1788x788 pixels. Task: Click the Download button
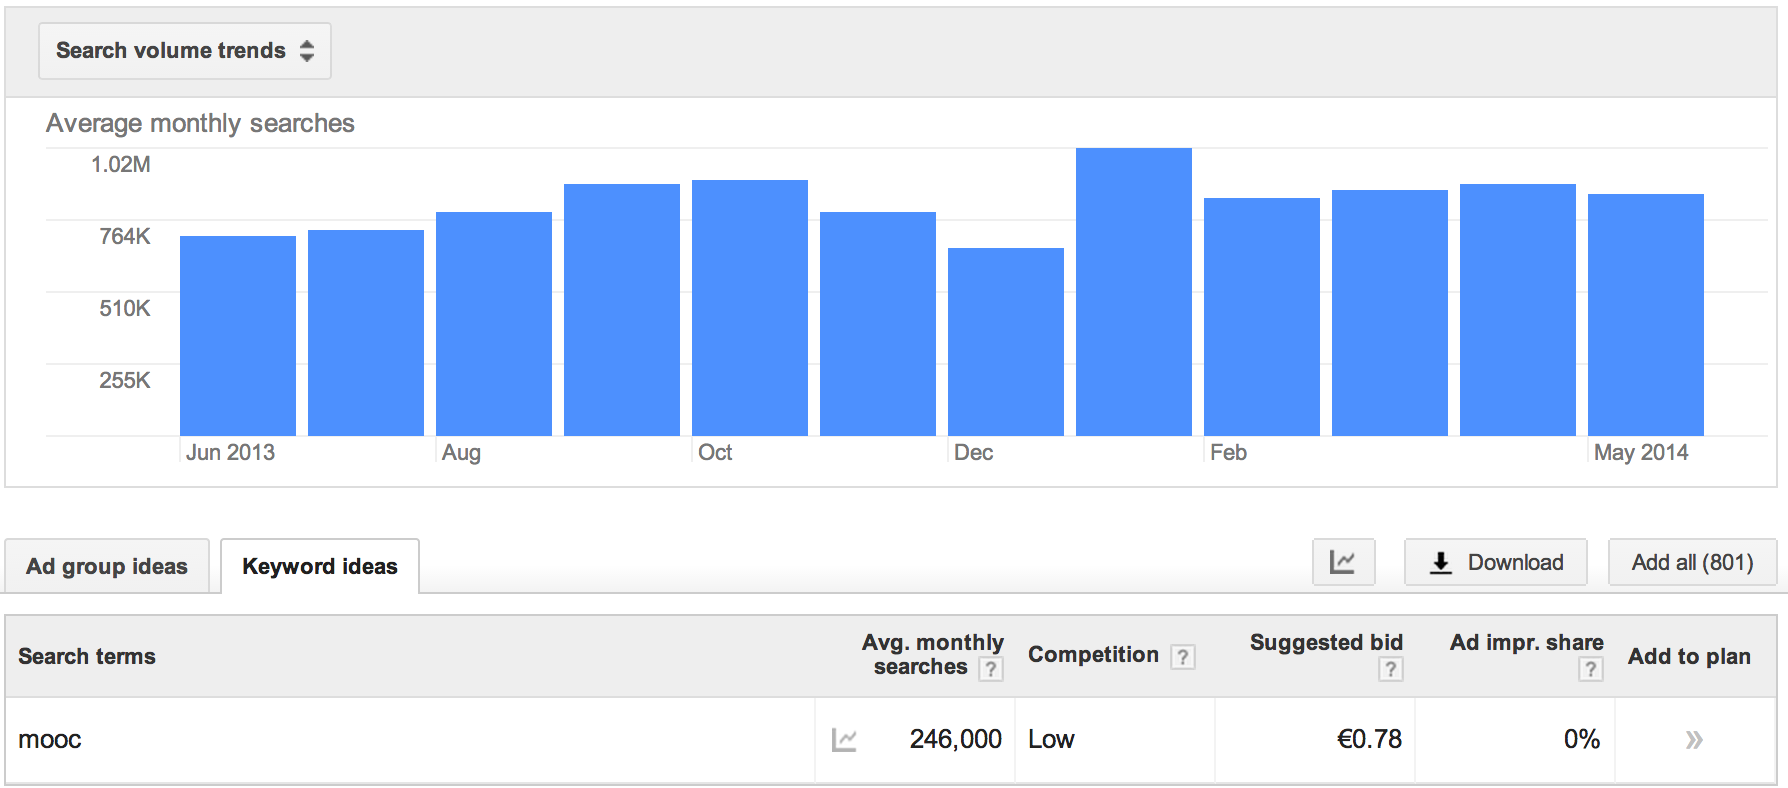[x=1495, y=562]
